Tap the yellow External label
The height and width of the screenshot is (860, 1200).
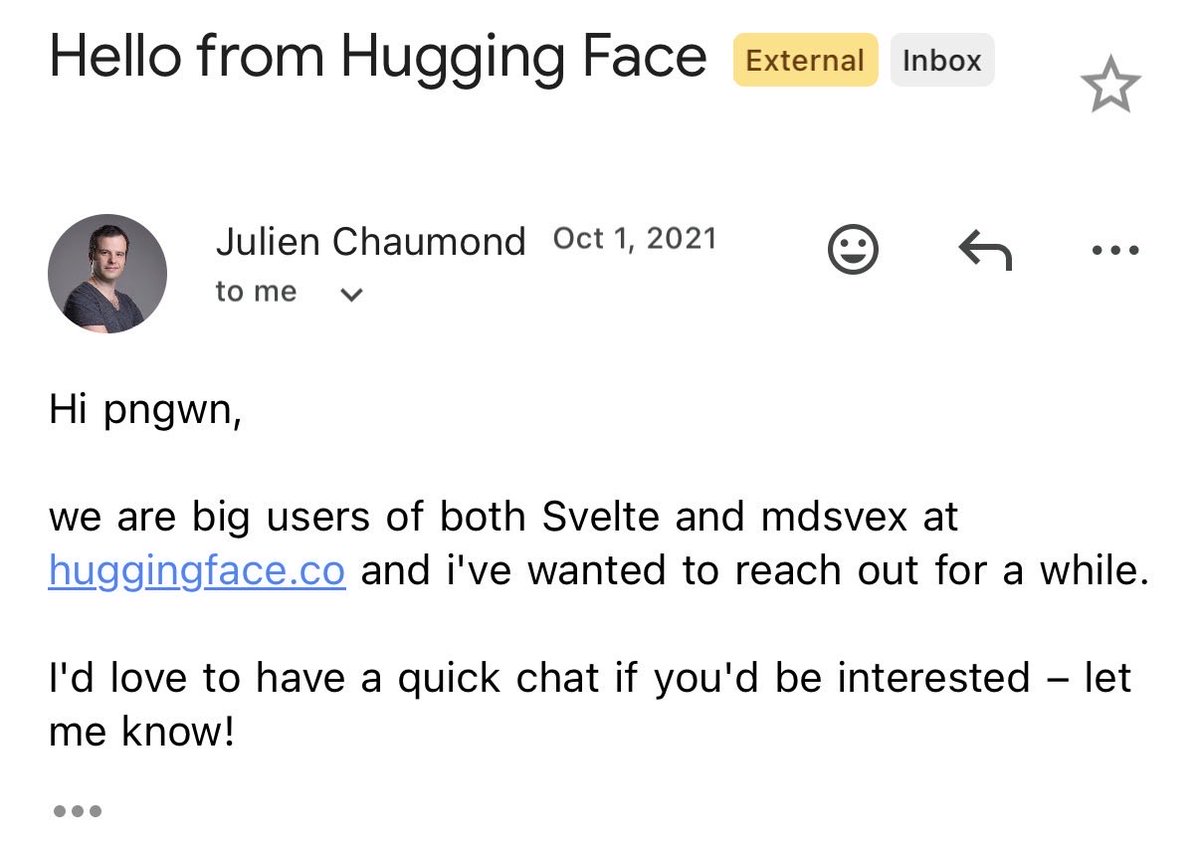coord(805,60)
